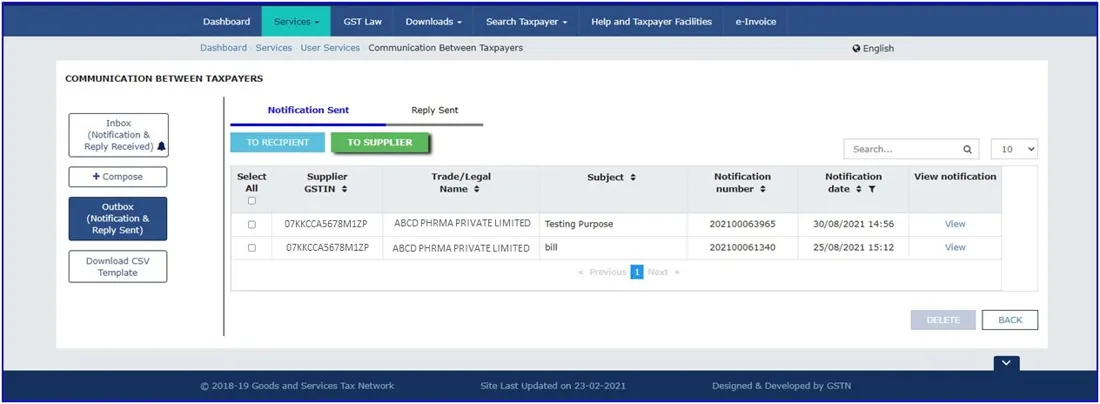1100x404 pixels.
Task: Switch to the Notification Sent tab
Action: pyautogui.click(x=308, y=110)
